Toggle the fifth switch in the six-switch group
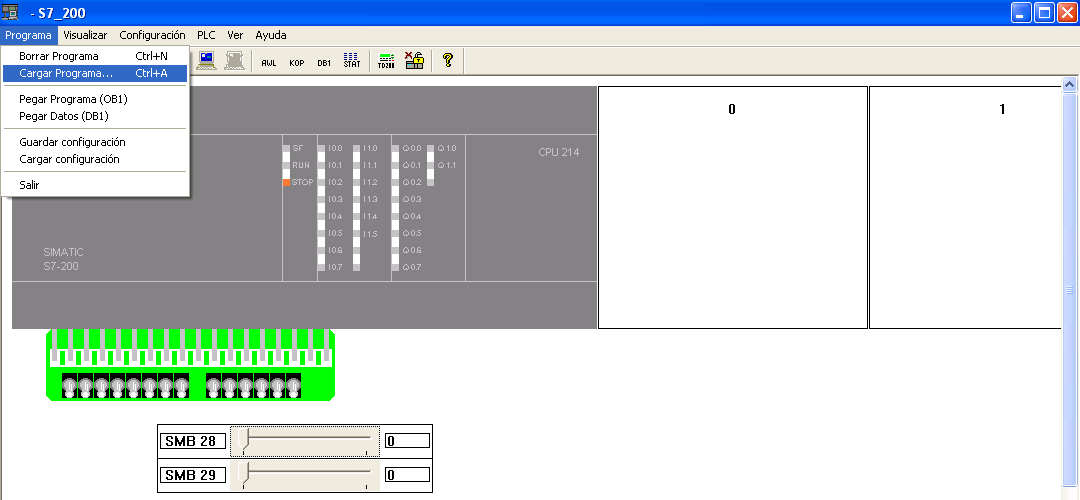1080x500 pixels. 277,386
